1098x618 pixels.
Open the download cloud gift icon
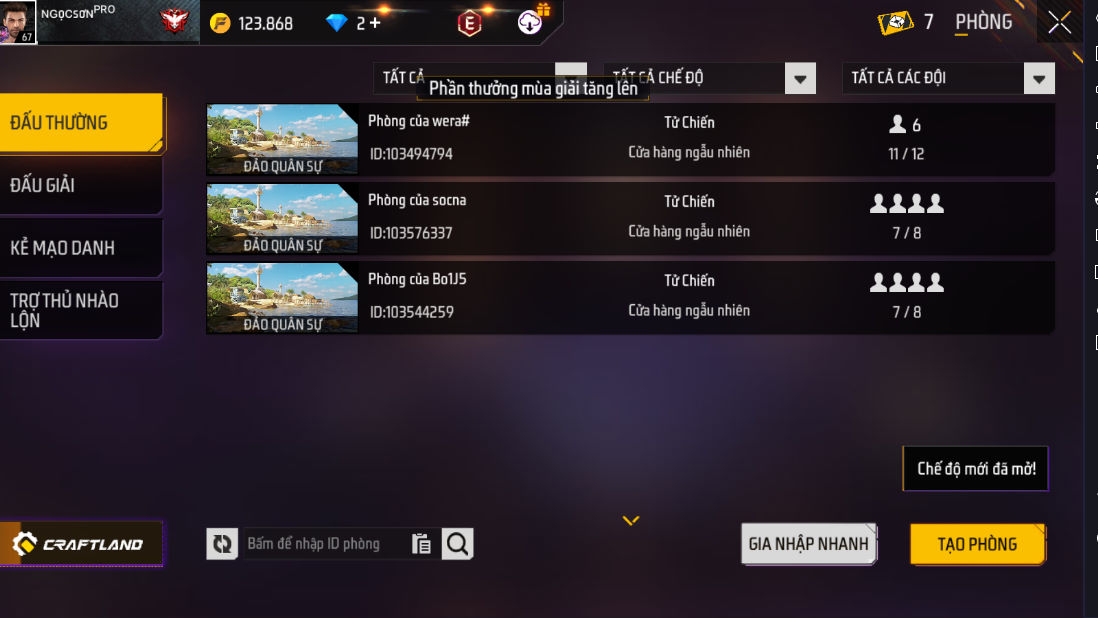tap(531, 22)
